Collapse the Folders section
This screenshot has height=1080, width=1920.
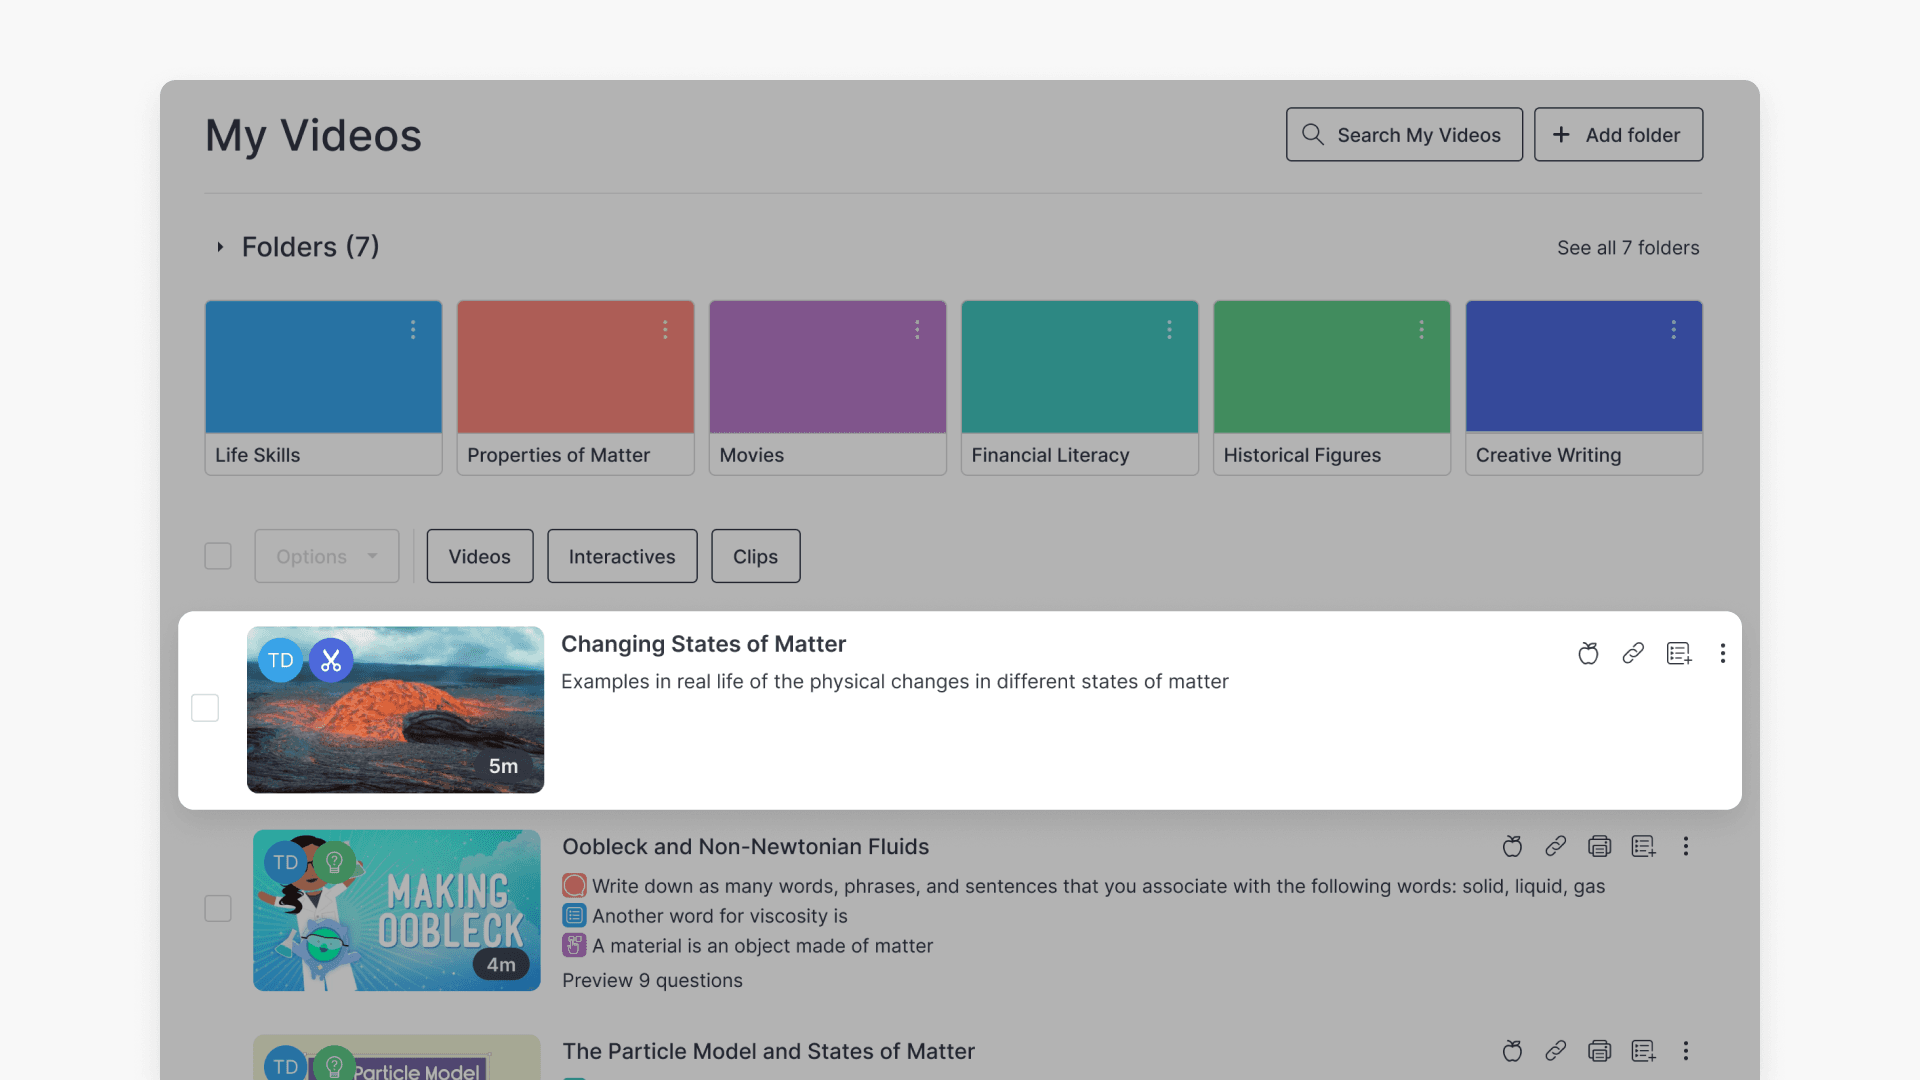coord(221,247)
